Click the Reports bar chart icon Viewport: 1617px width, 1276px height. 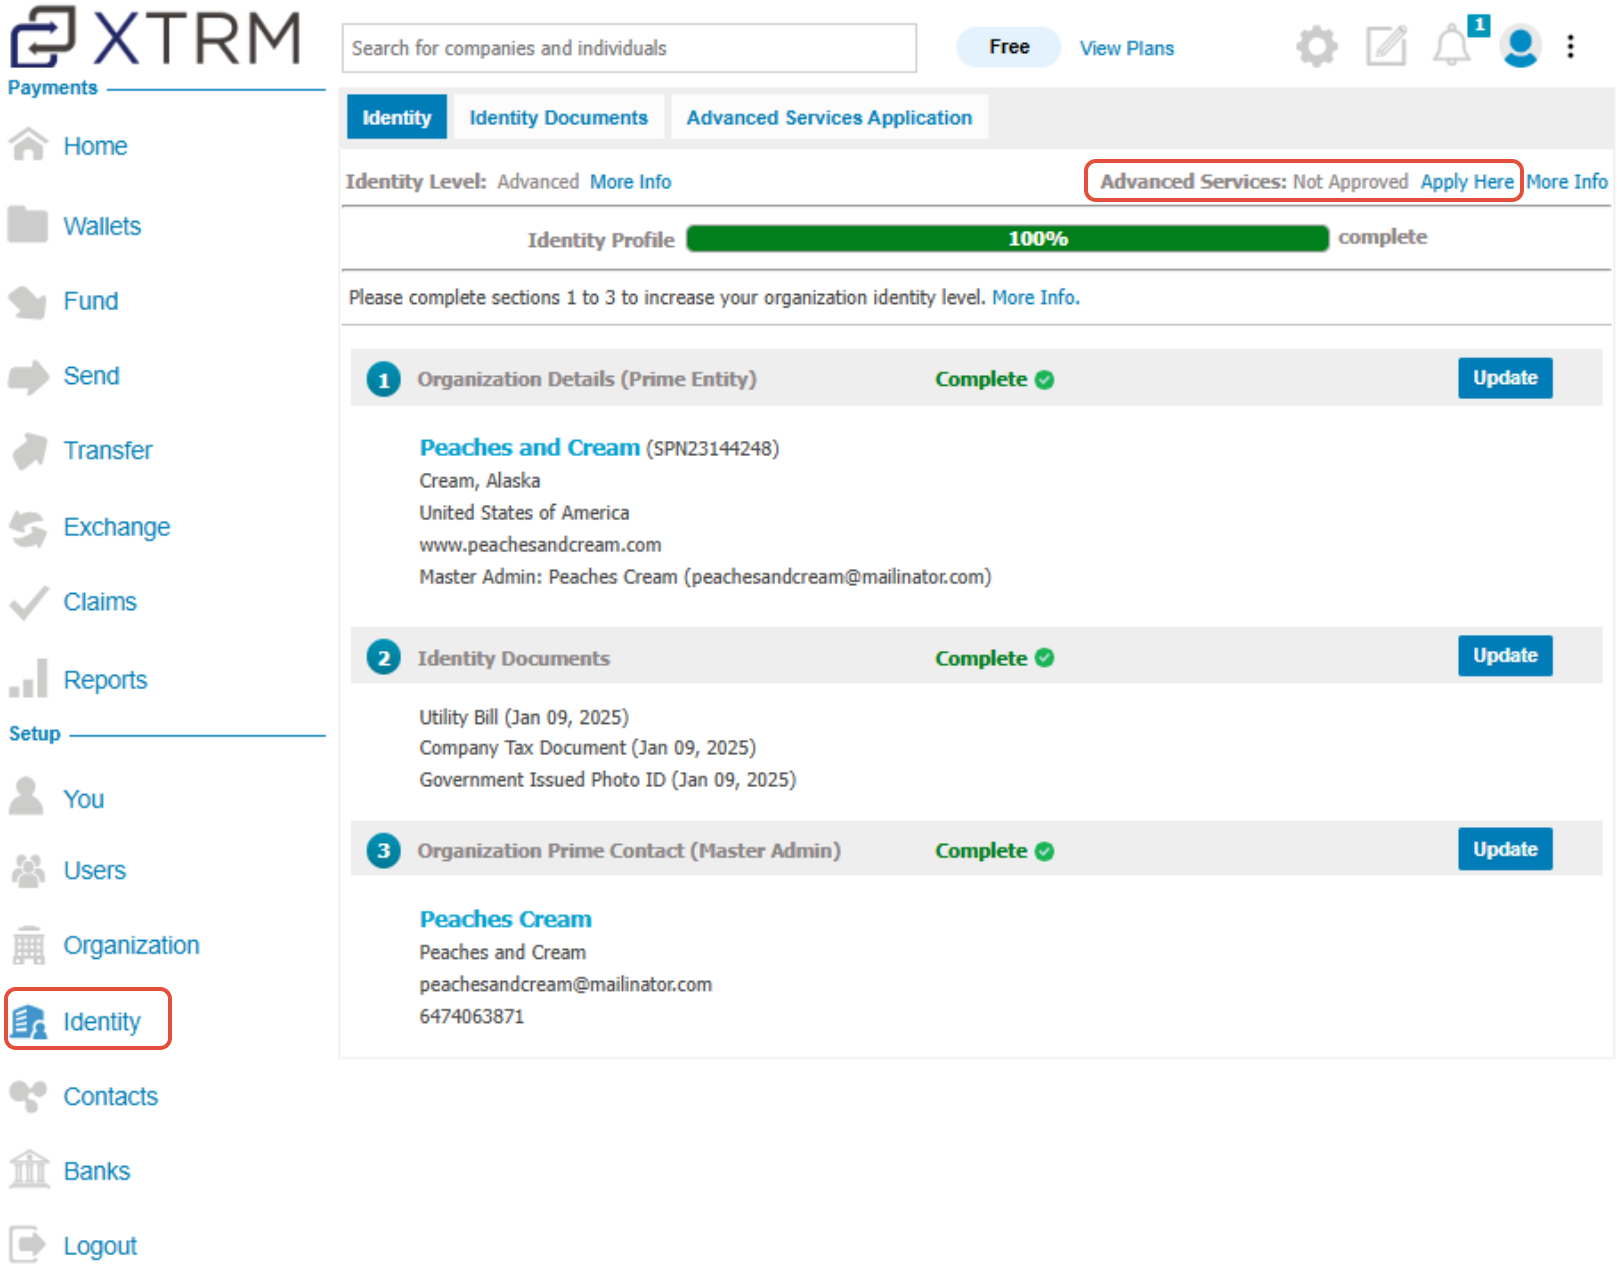[x=28, y=678]
